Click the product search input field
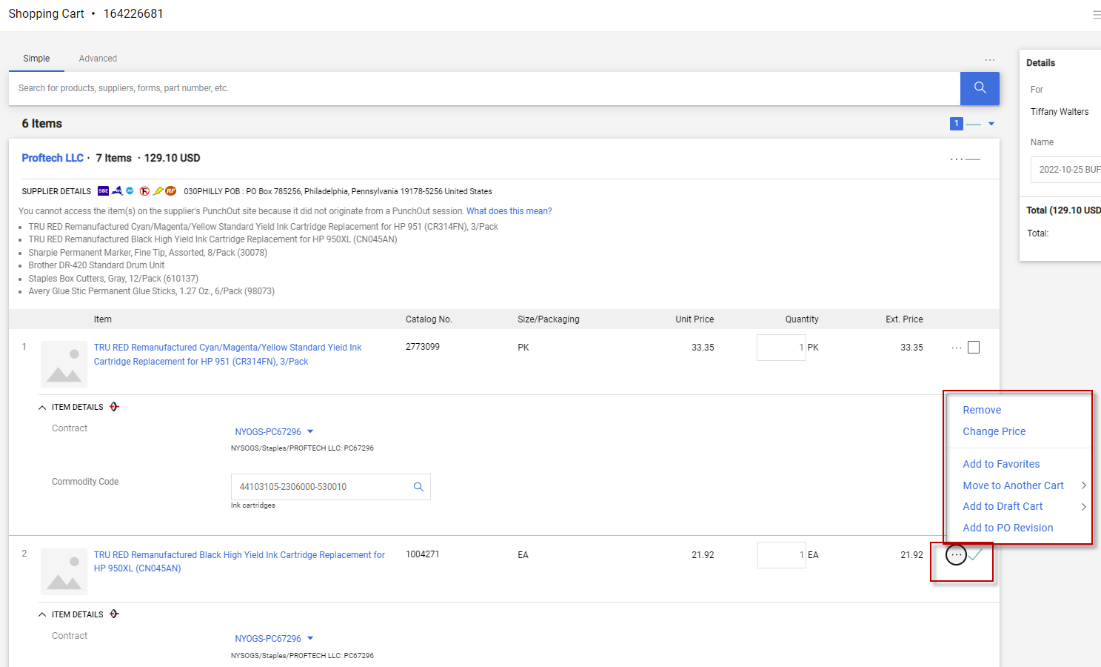1101x667 pixels. pos(484,88)
